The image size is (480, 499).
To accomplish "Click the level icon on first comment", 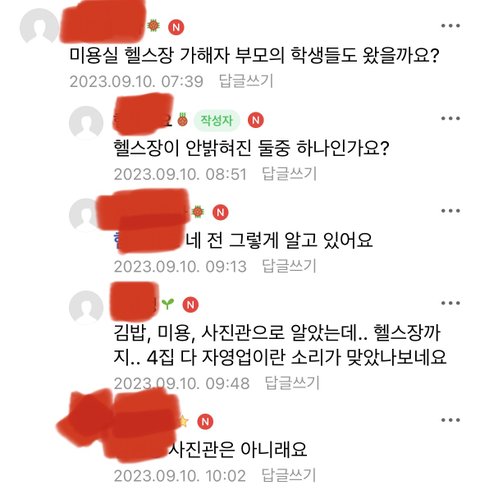I will (x=153, y=26).
